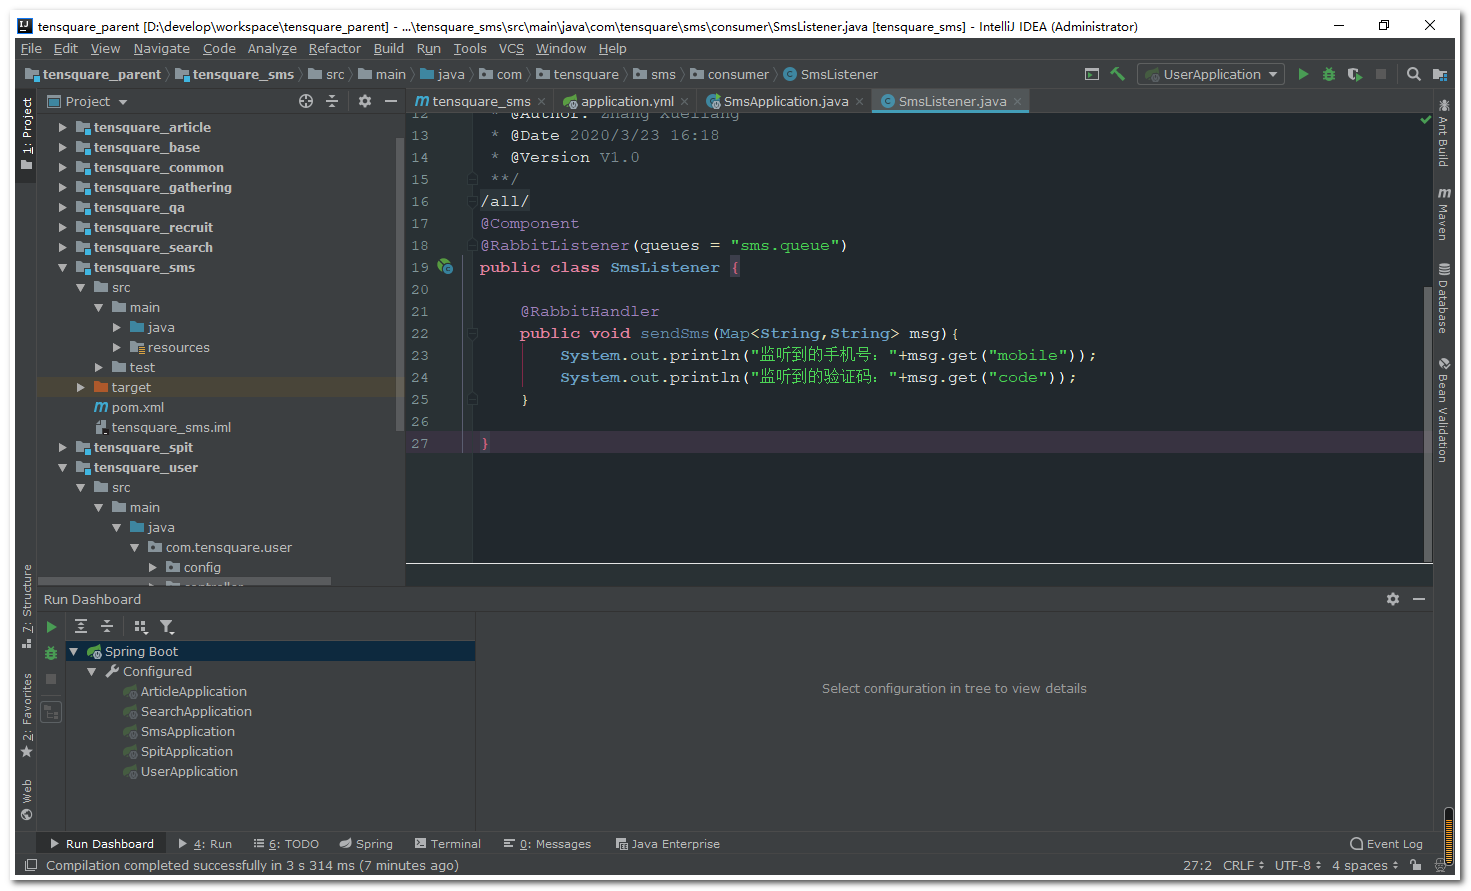Debug UserApplication with the bug icon
Image resolution: width=1471 pixels, height=891 pixels.
click(x=1329, y=74)
